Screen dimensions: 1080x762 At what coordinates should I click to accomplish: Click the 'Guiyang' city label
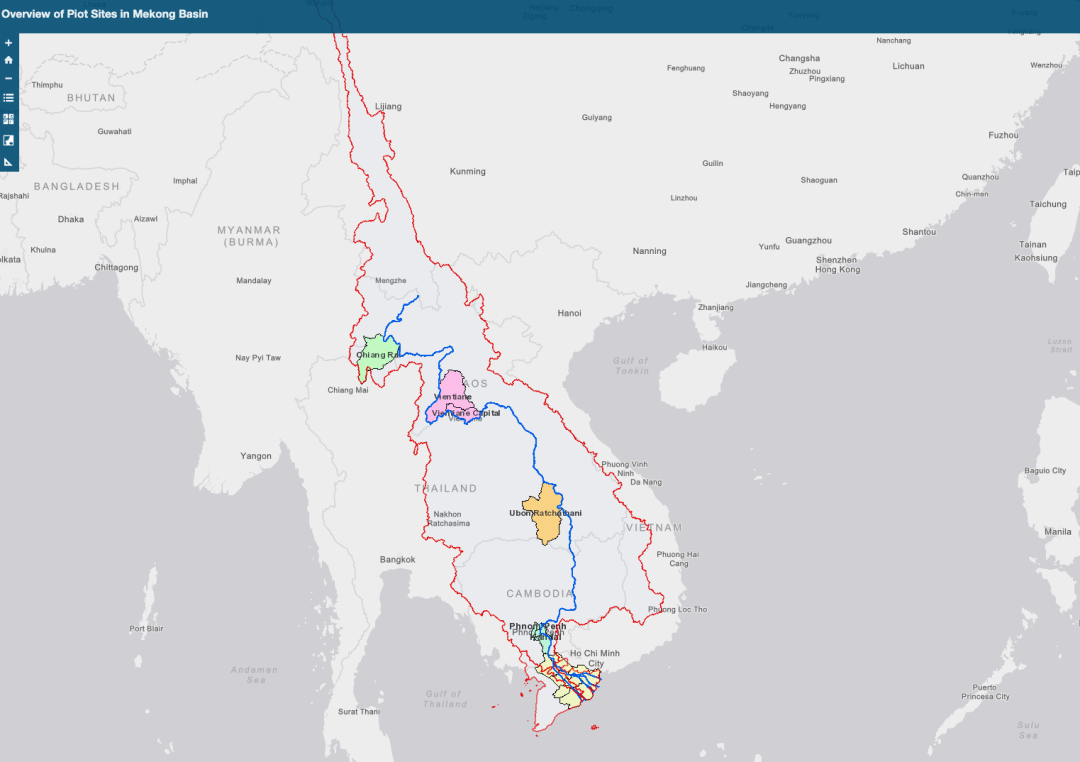[596, 117]
